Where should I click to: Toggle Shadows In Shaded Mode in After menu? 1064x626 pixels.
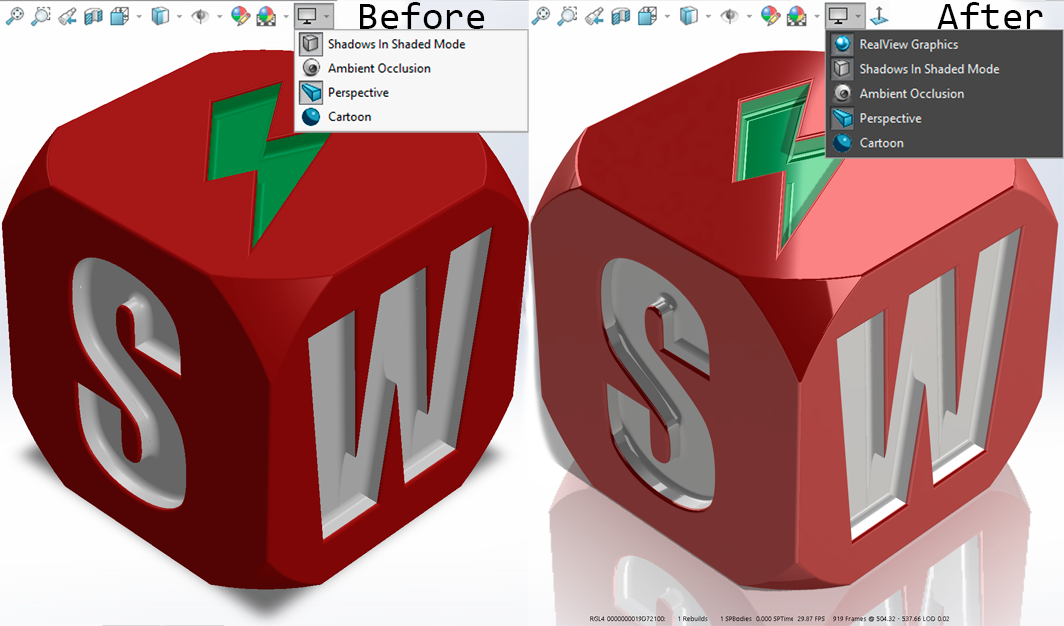click(x=944, y=69)
